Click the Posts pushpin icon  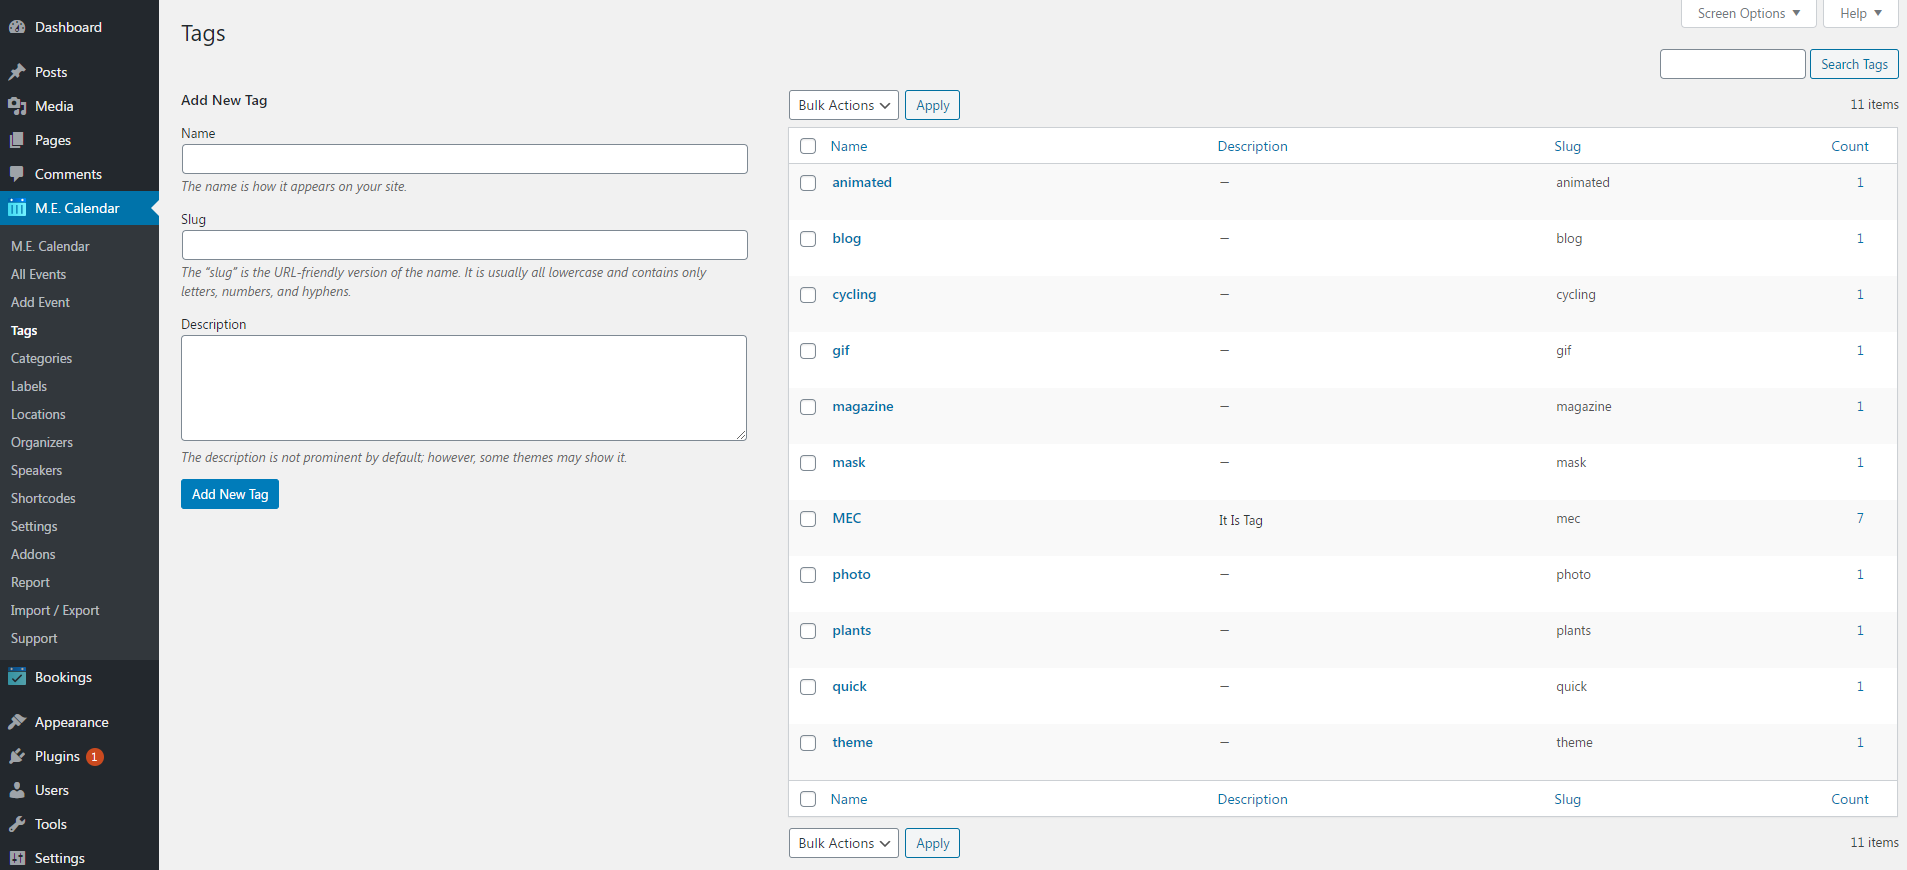pos(17,72)
